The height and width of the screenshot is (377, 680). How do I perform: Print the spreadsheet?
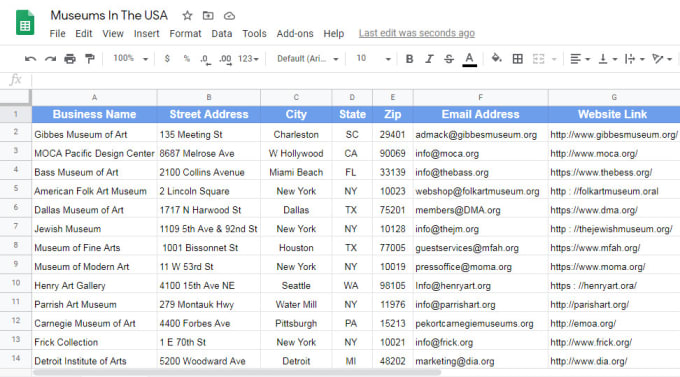(70, 59)
